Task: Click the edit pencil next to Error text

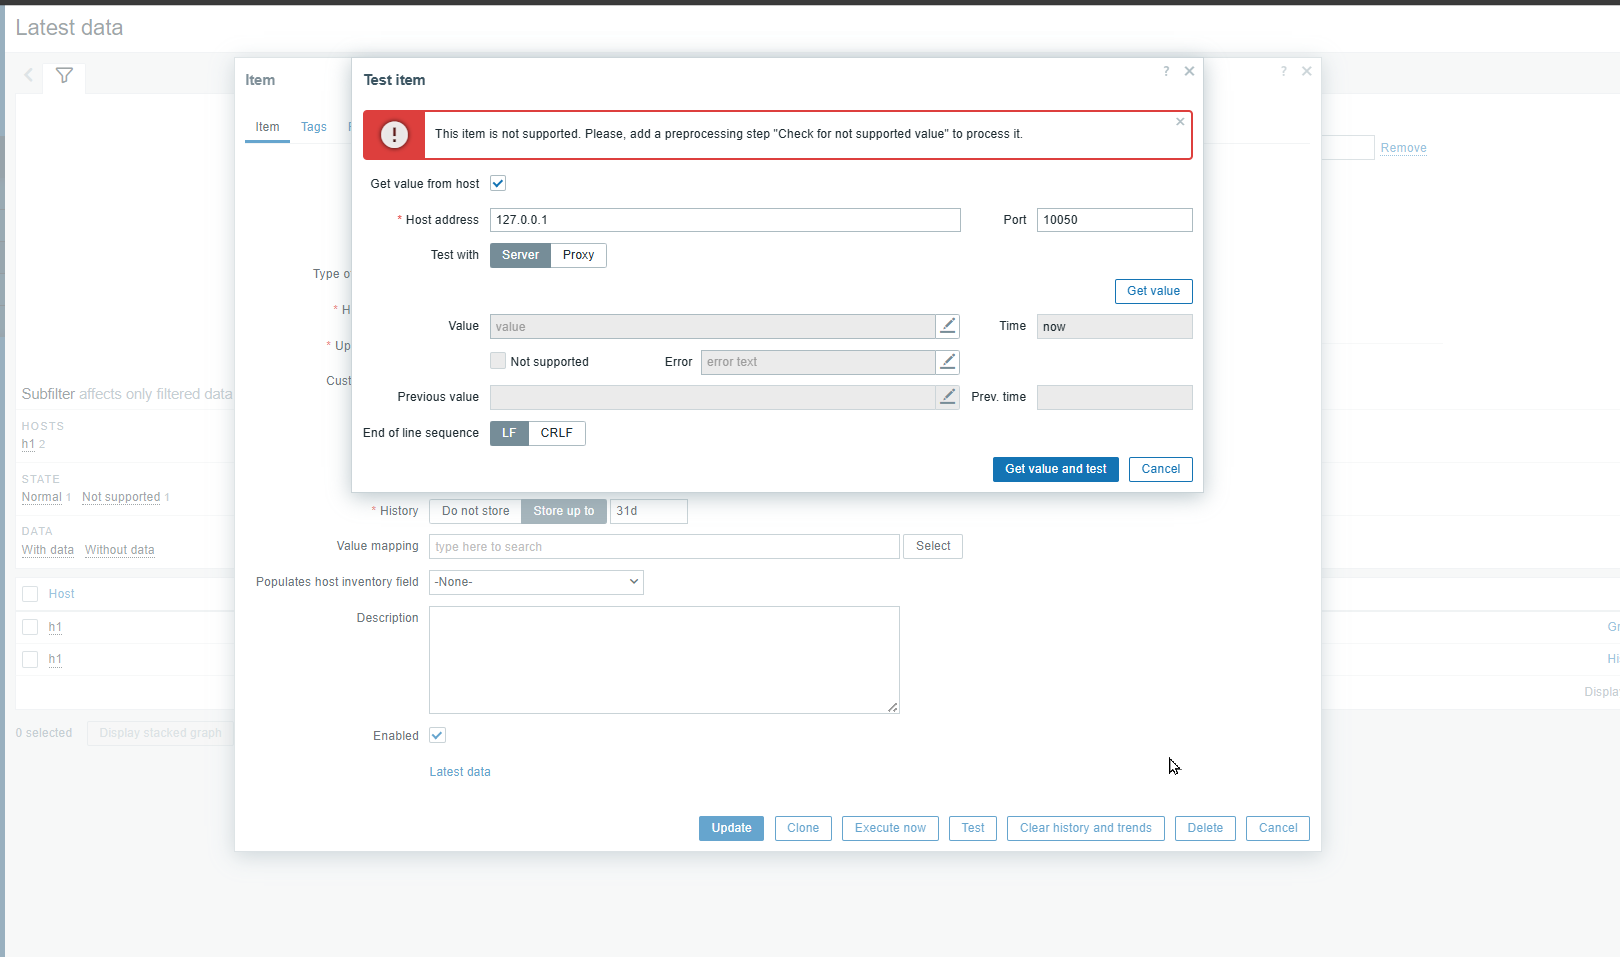Action: 947,362
